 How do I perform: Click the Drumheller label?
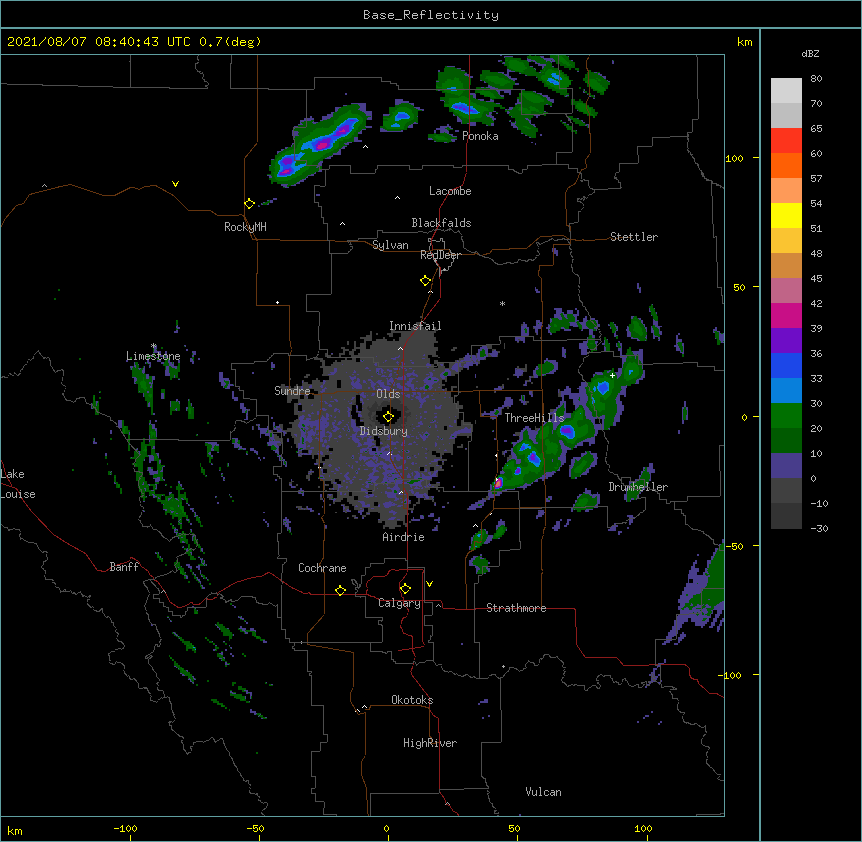tap(638, 487)
